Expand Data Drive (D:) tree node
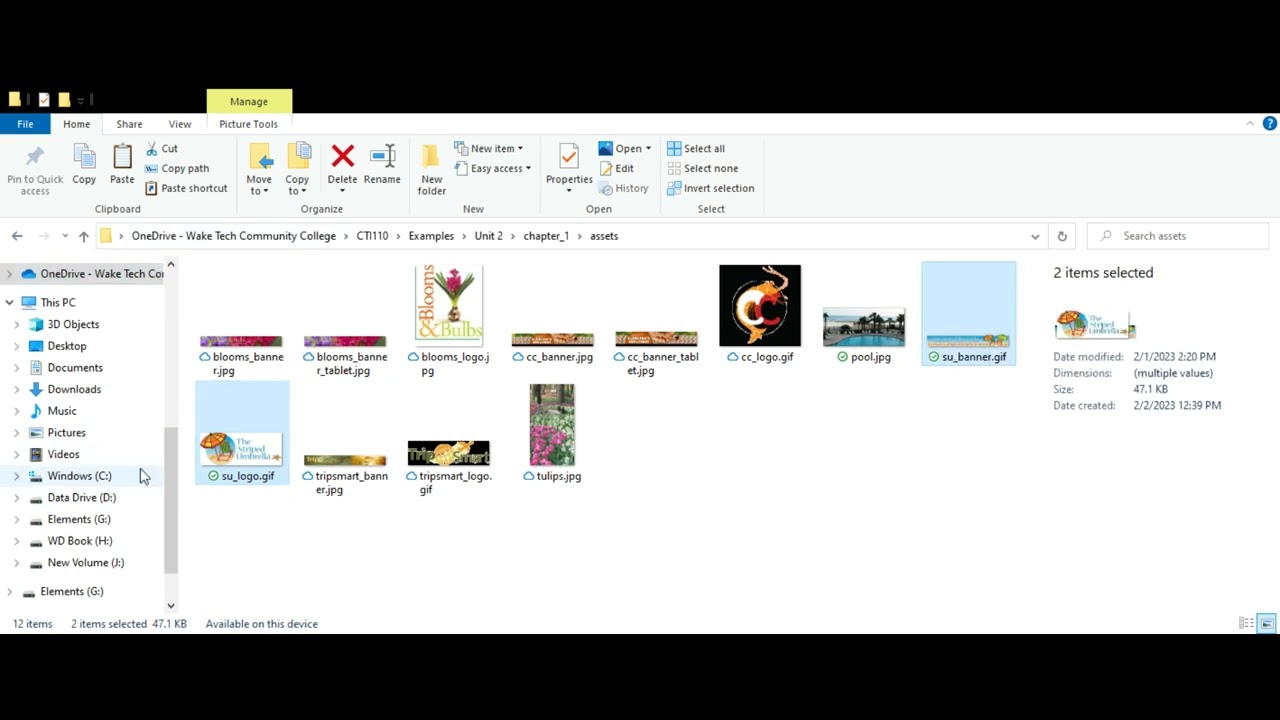 pyautogui.click(x=16, y=498)
